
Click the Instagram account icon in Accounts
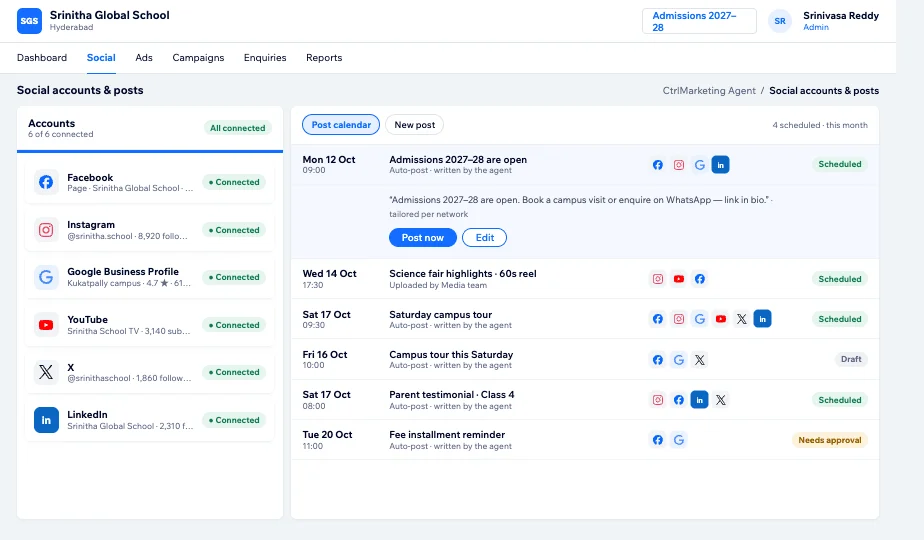tap(46, 230)
